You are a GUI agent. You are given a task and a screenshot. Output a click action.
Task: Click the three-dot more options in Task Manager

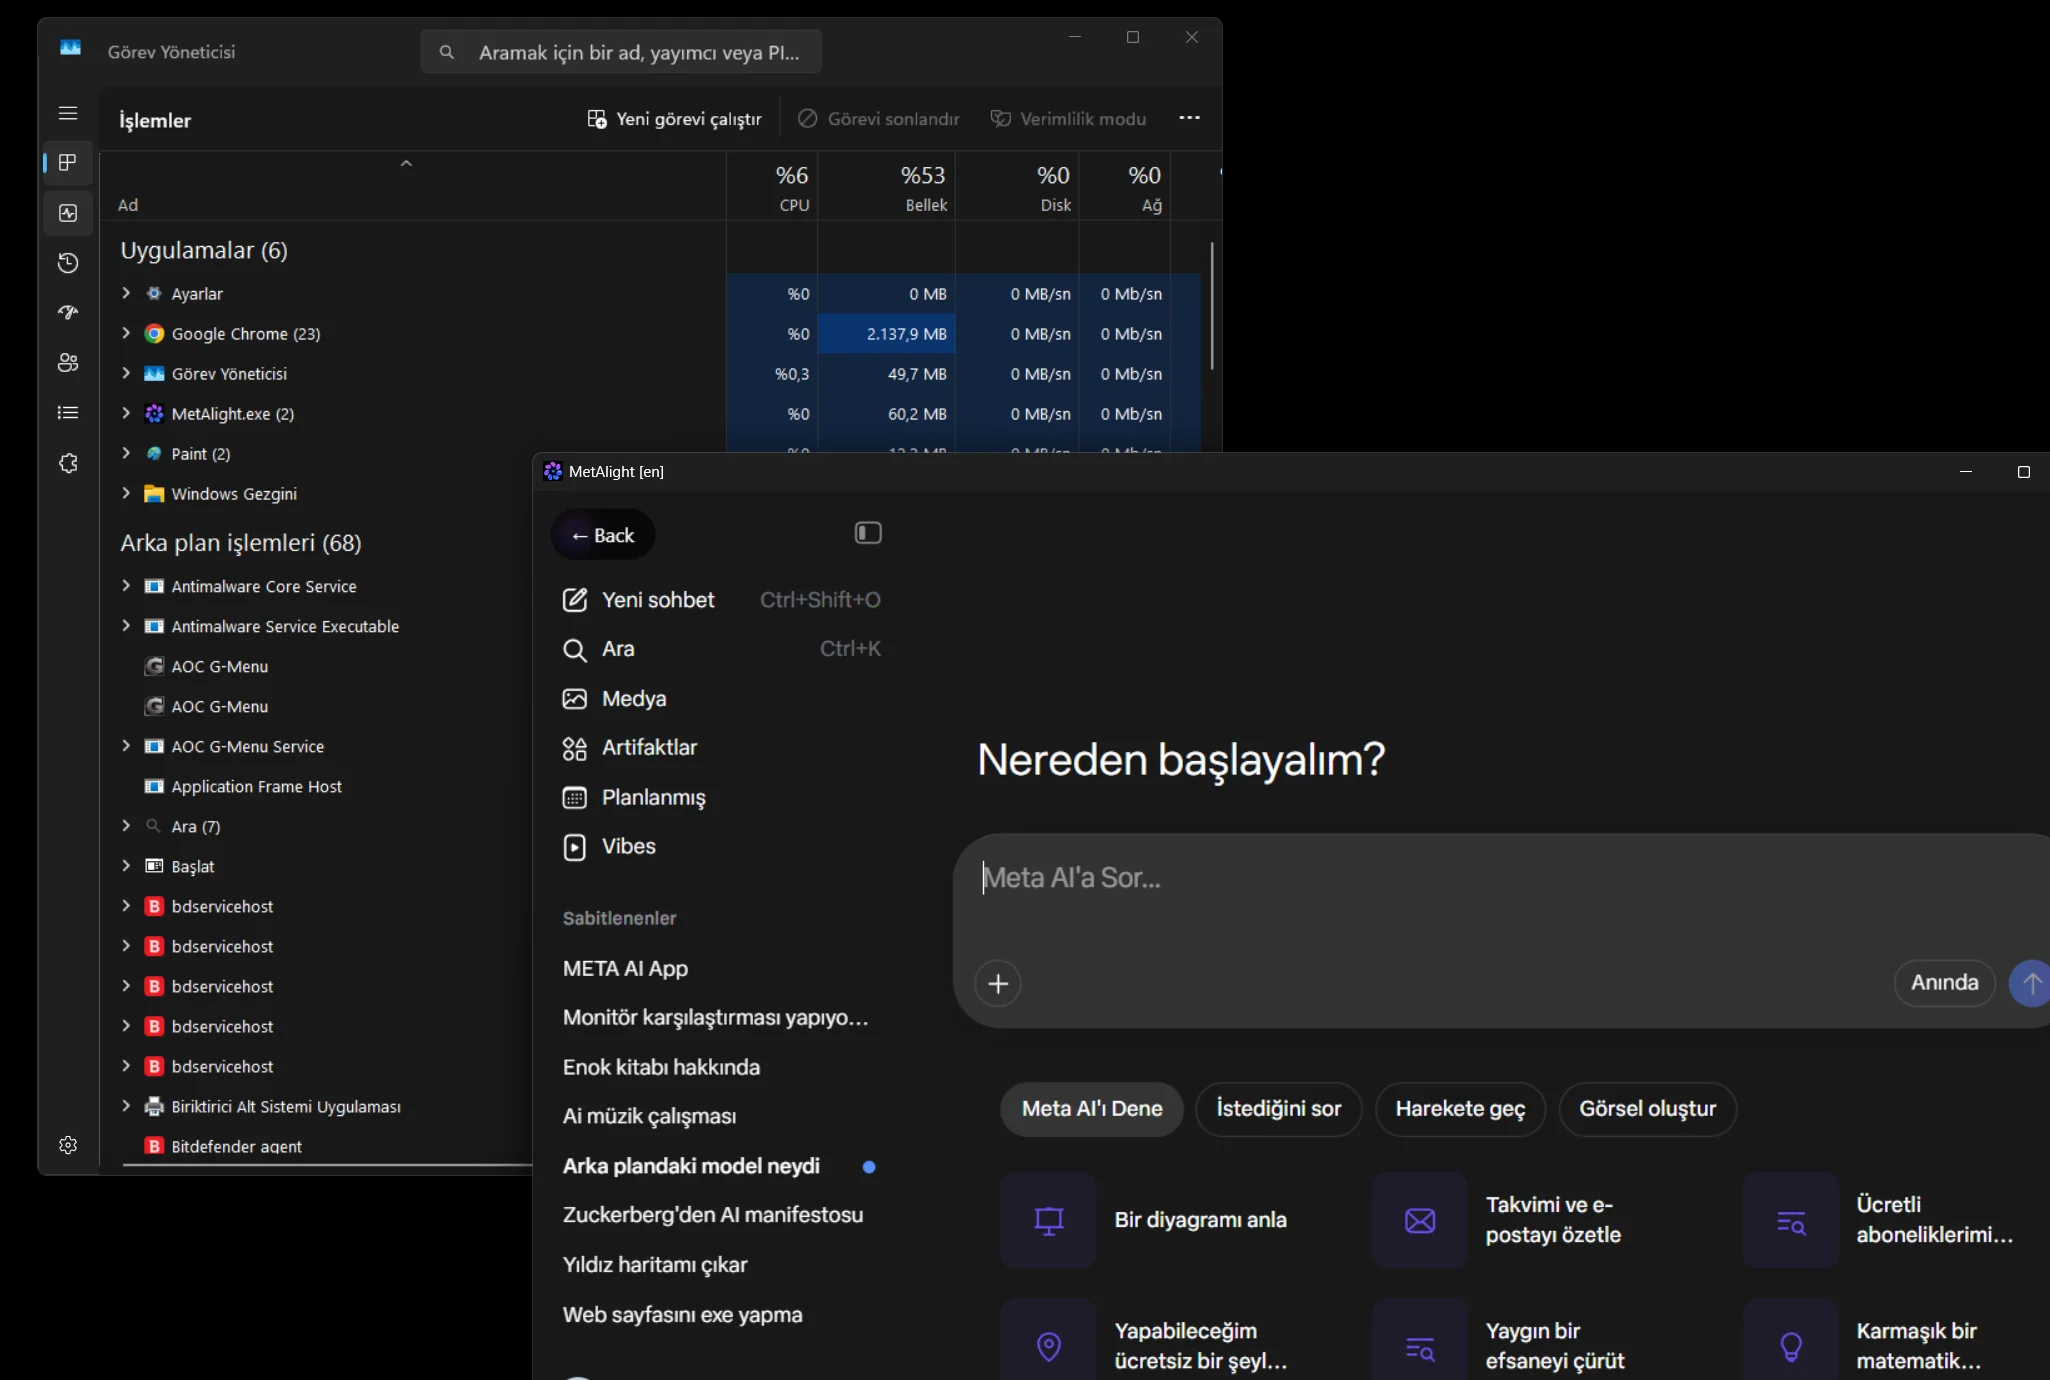tap(1189, 118)
